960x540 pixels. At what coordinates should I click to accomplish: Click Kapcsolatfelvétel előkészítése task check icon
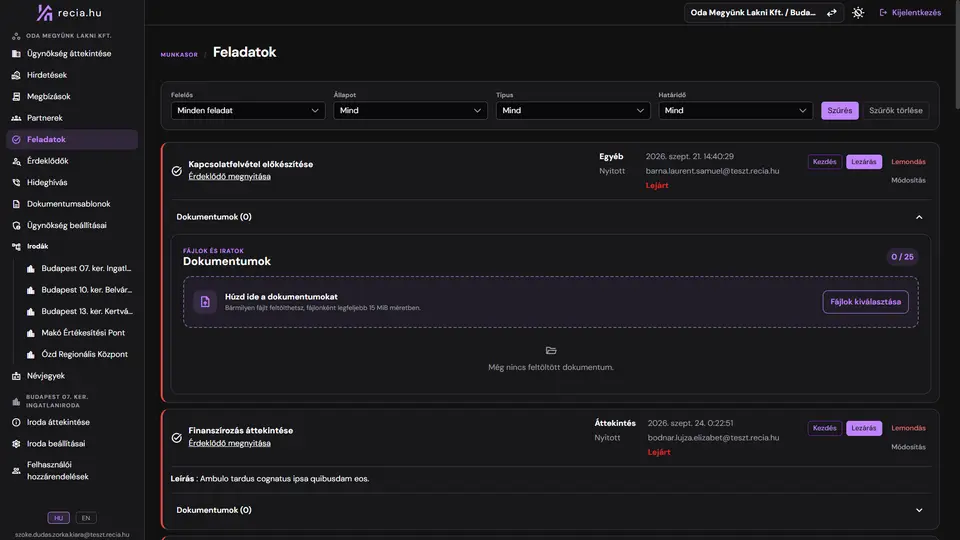176,171
